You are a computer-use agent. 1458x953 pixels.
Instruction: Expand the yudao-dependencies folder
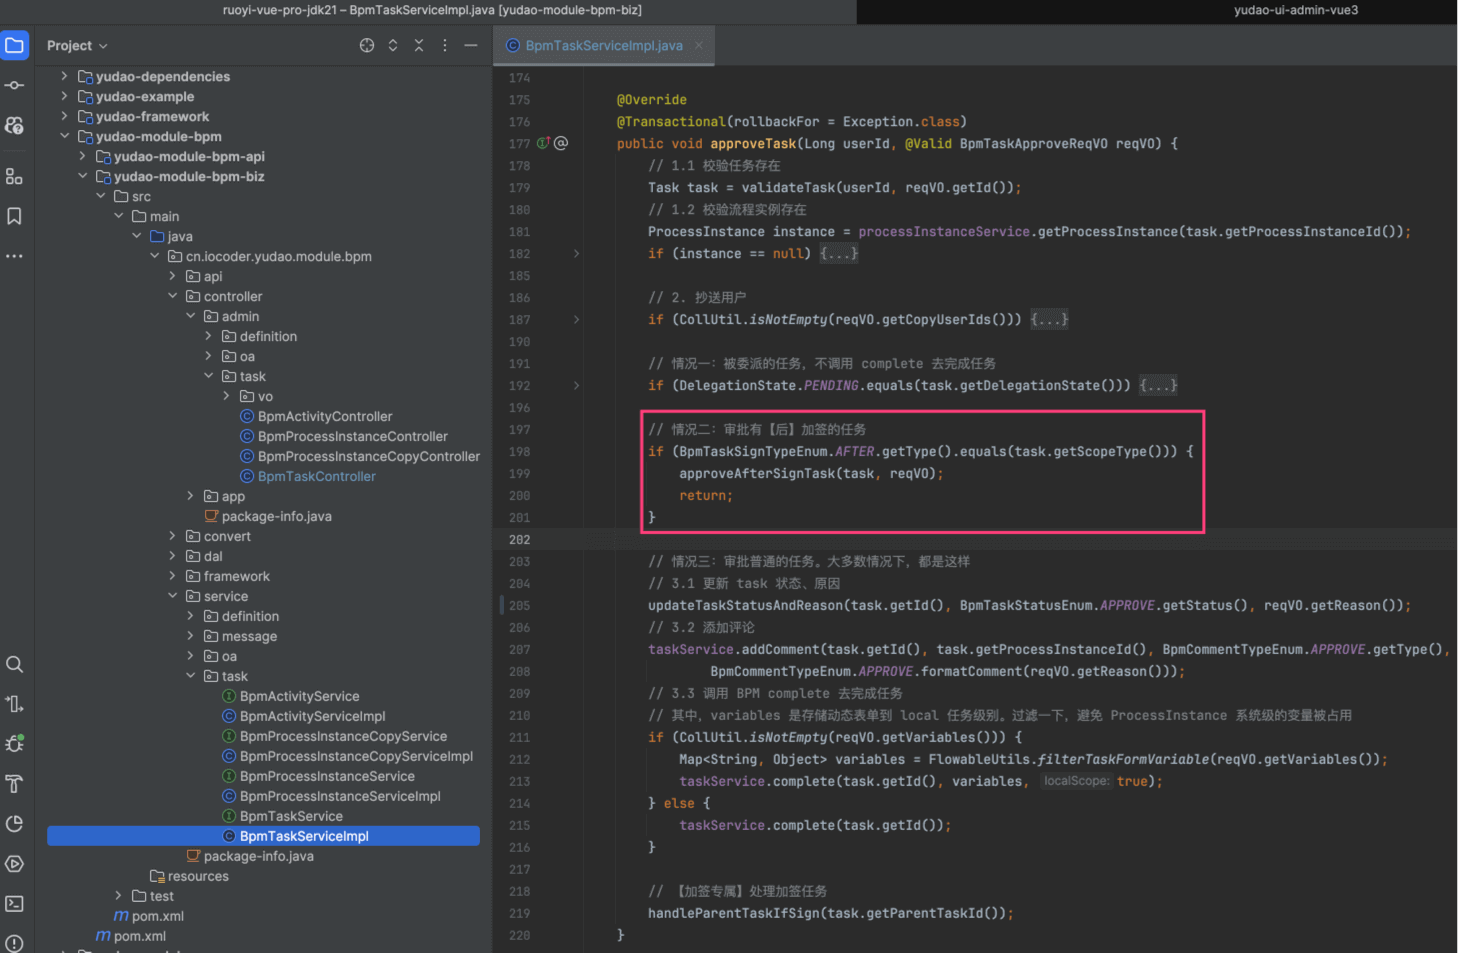point(64,77)
